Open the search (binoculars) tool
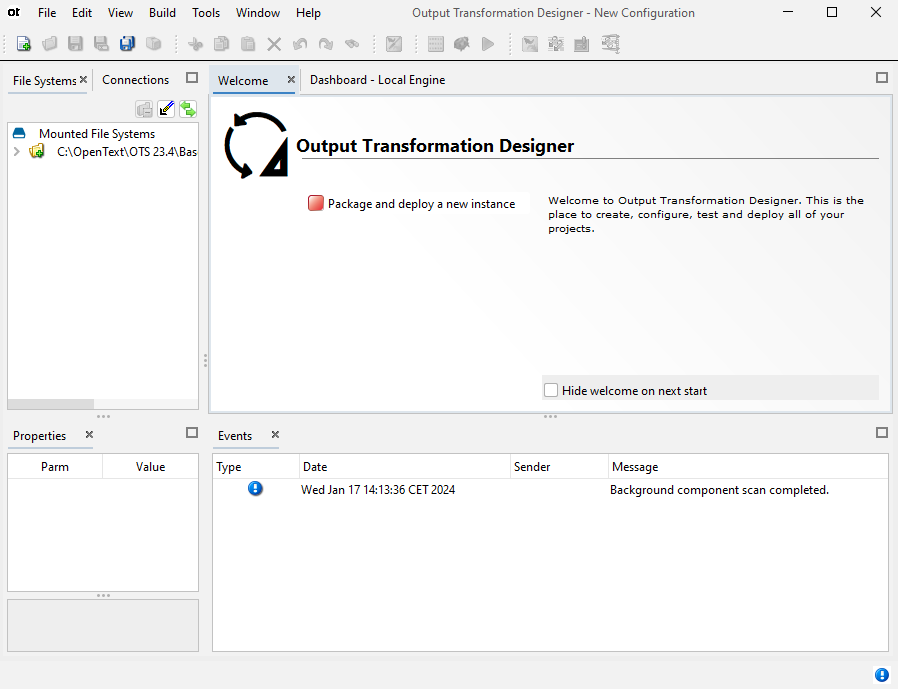 point(352,44)
